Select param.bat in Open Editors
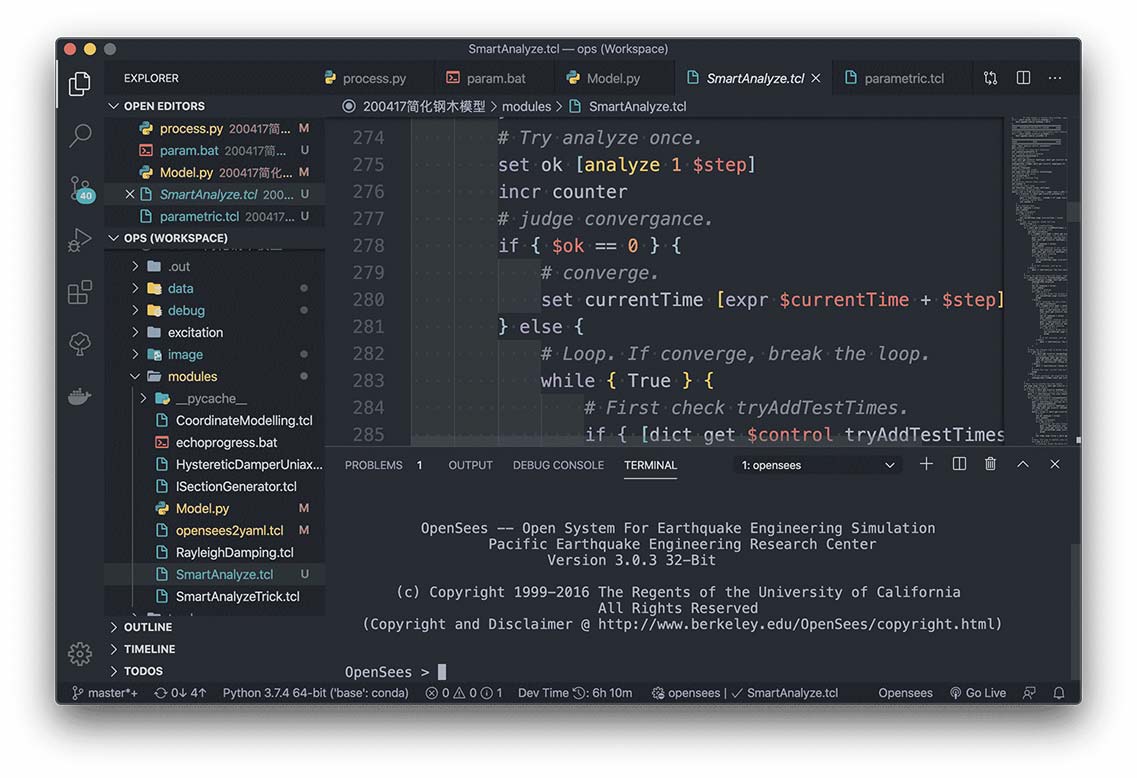 pos(215,150)
